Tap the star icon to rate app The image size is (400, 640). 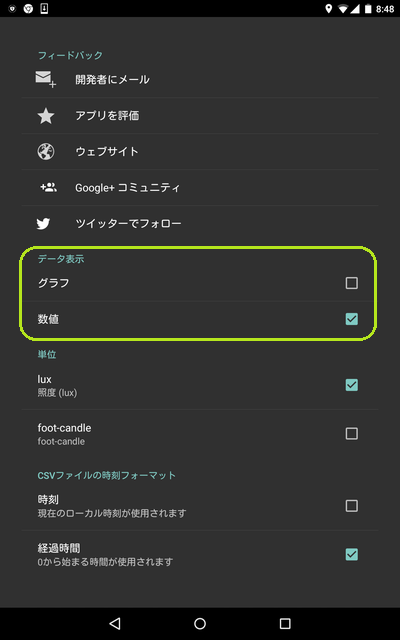pyautogui.click(x=46, y=116)
